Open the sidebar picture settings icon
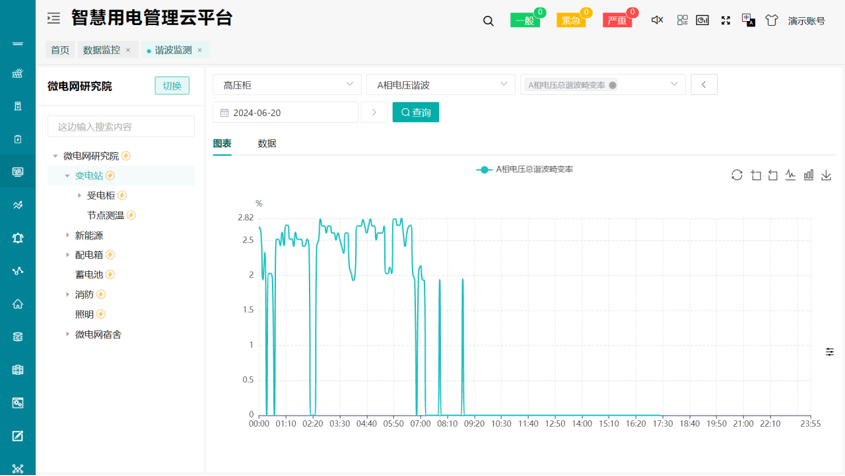Viewport: 845px width, 476px height. (18, 403)
